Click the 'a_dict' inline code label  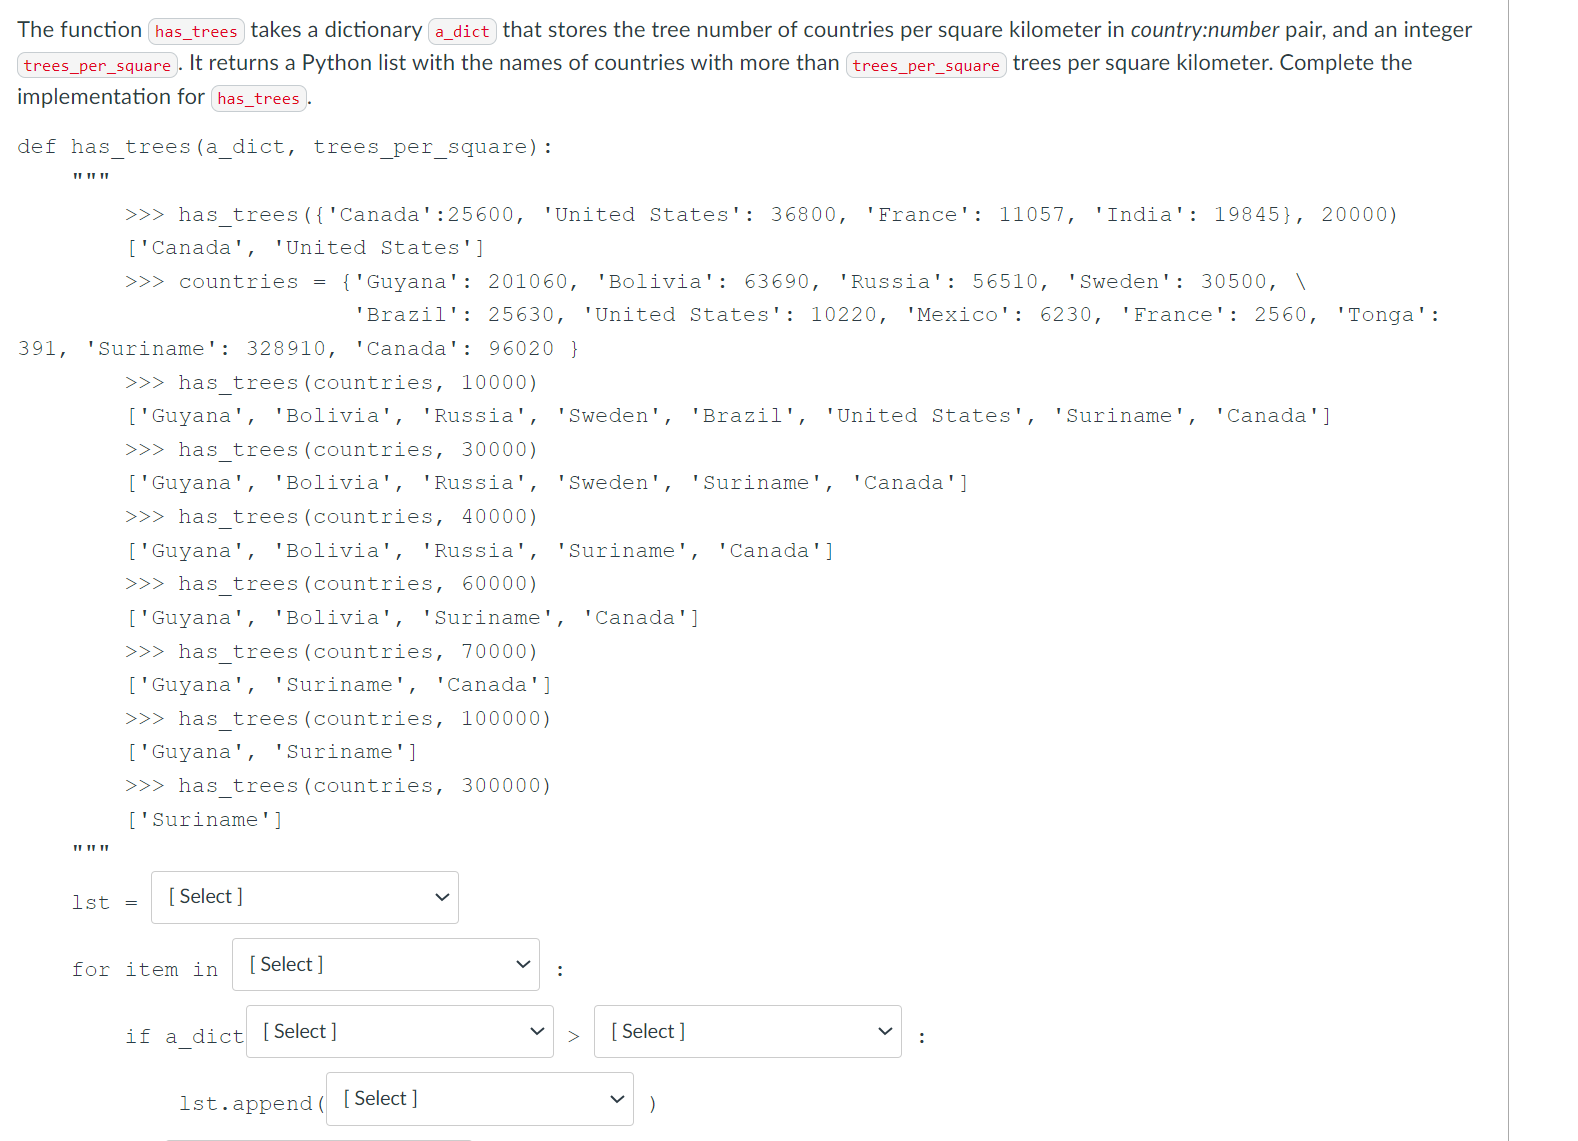click(x=462, y=31)
